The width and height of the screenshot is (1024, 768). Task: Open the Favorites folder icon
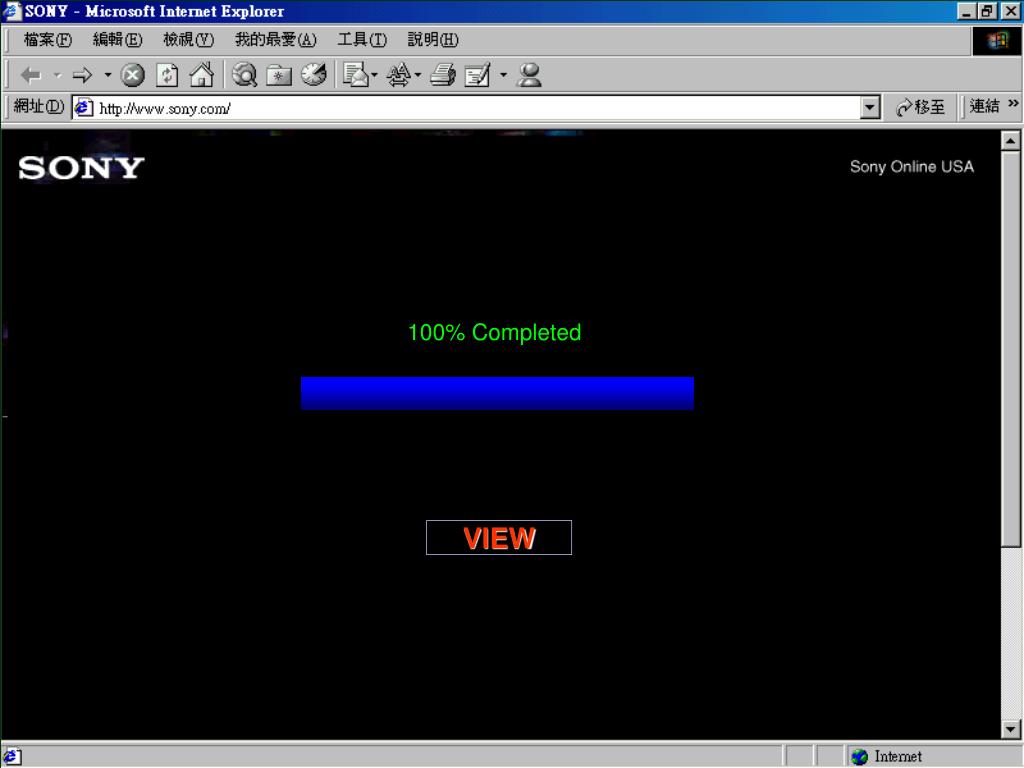(x=279, y=75)
